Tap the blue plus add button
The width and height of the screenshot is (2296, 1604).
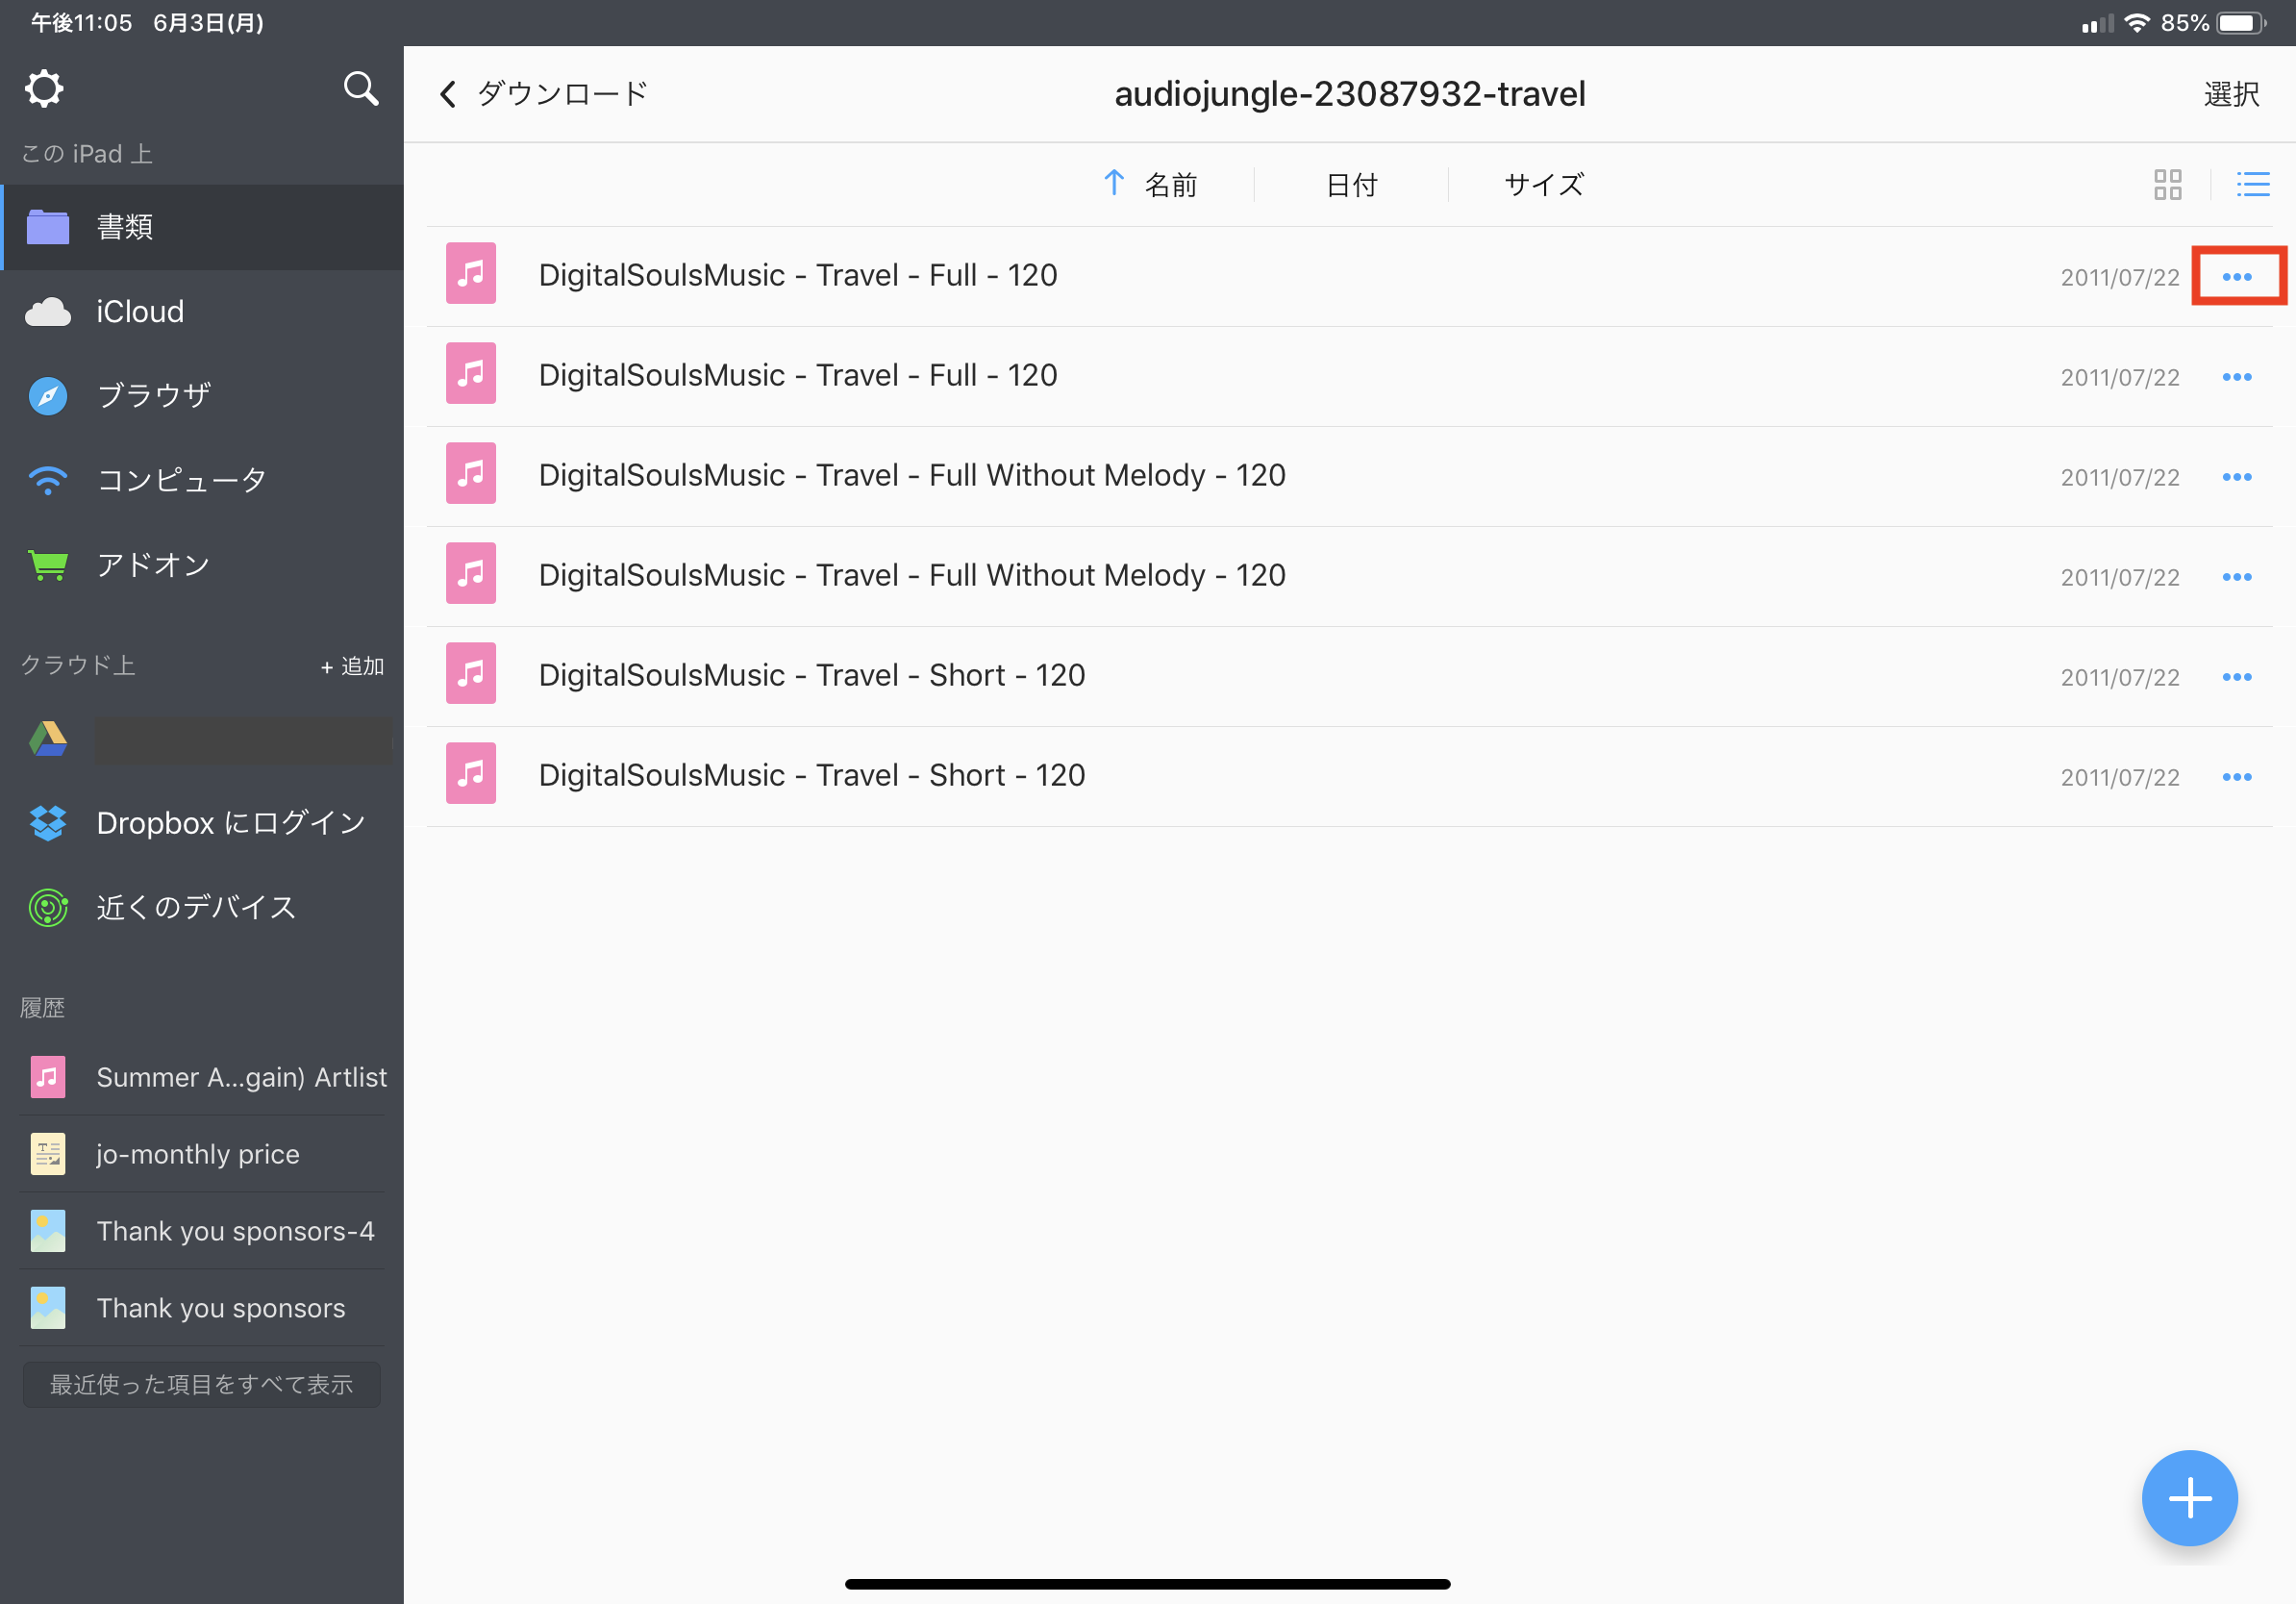2188,1497
